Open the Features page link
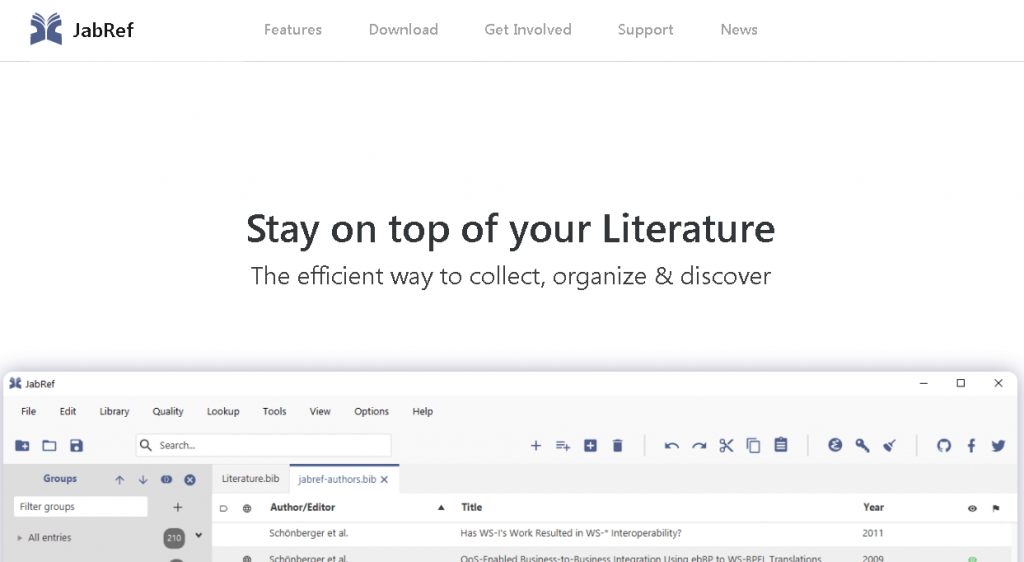The image size is (1024, 562). [293, 29]
